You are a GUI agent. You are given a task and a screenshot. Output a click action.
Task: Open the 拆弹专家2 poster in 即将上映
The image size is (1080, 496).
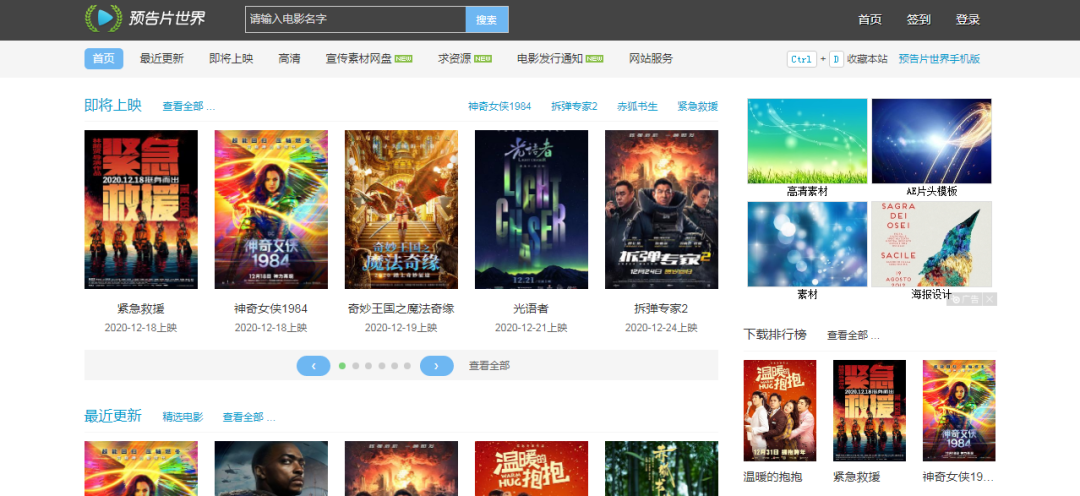662,209
